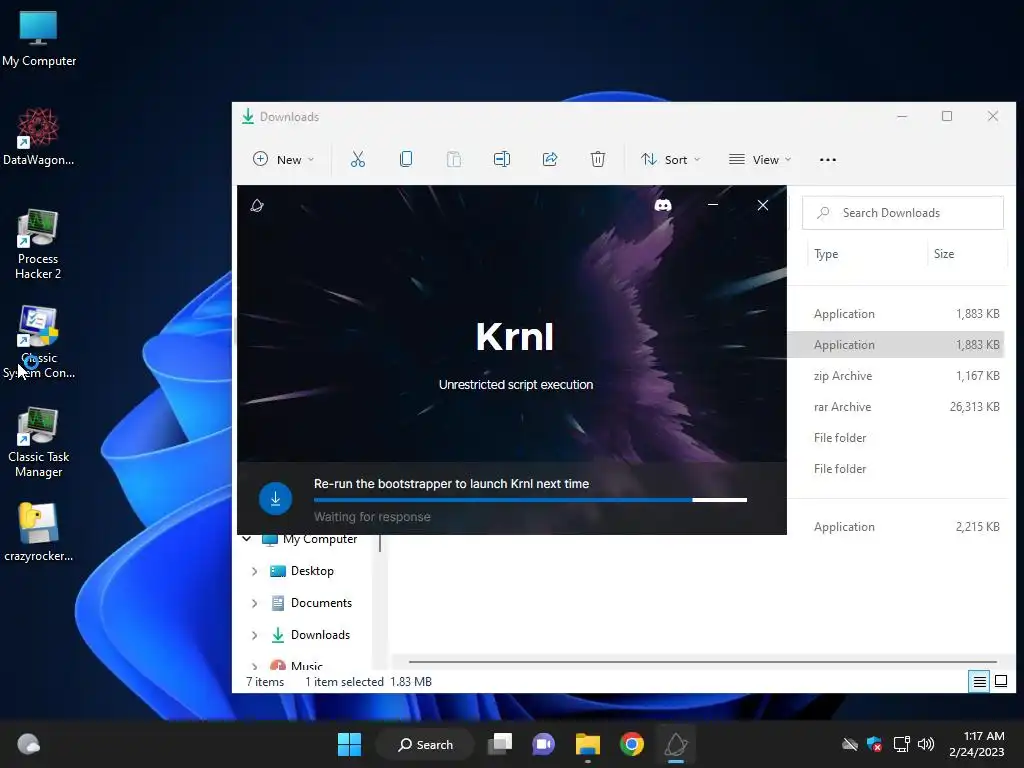Open the See more three-dots menu
The image size is (1024, 768).
pos(827,159)
